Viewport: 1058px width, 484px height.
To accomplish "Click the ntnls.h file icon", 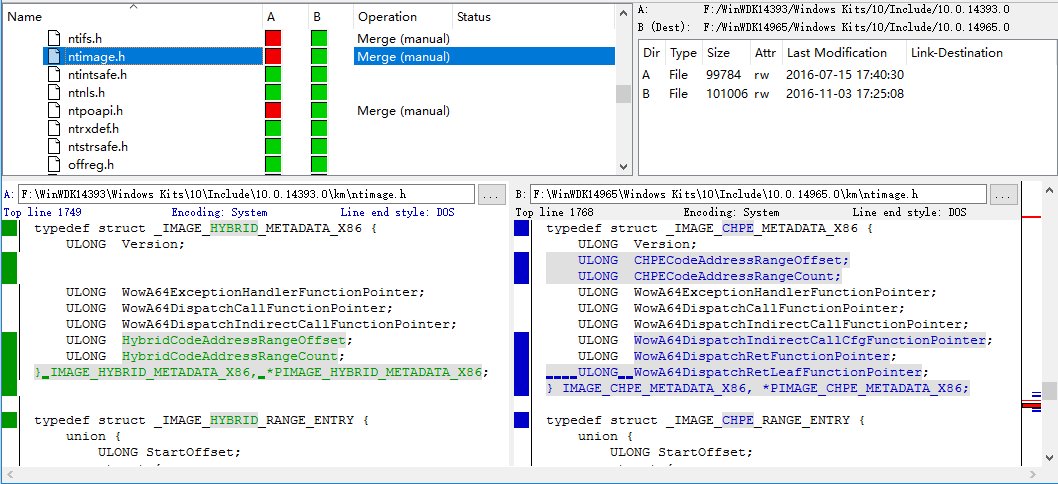I will point(54,92).
